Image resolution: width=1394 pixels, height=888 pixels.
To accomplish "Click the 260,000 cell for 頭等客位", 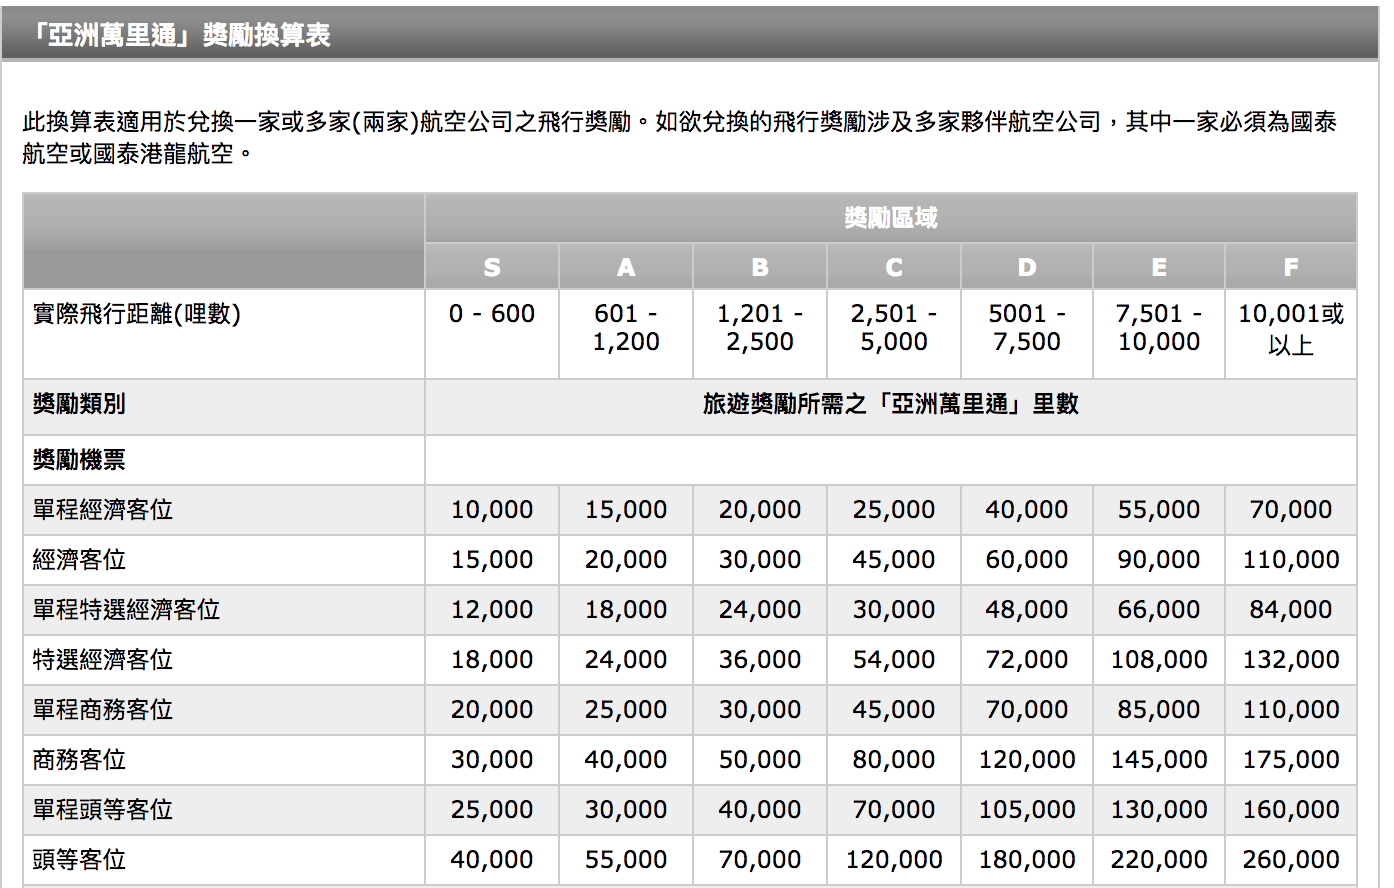I will (x=1290, y=860).
